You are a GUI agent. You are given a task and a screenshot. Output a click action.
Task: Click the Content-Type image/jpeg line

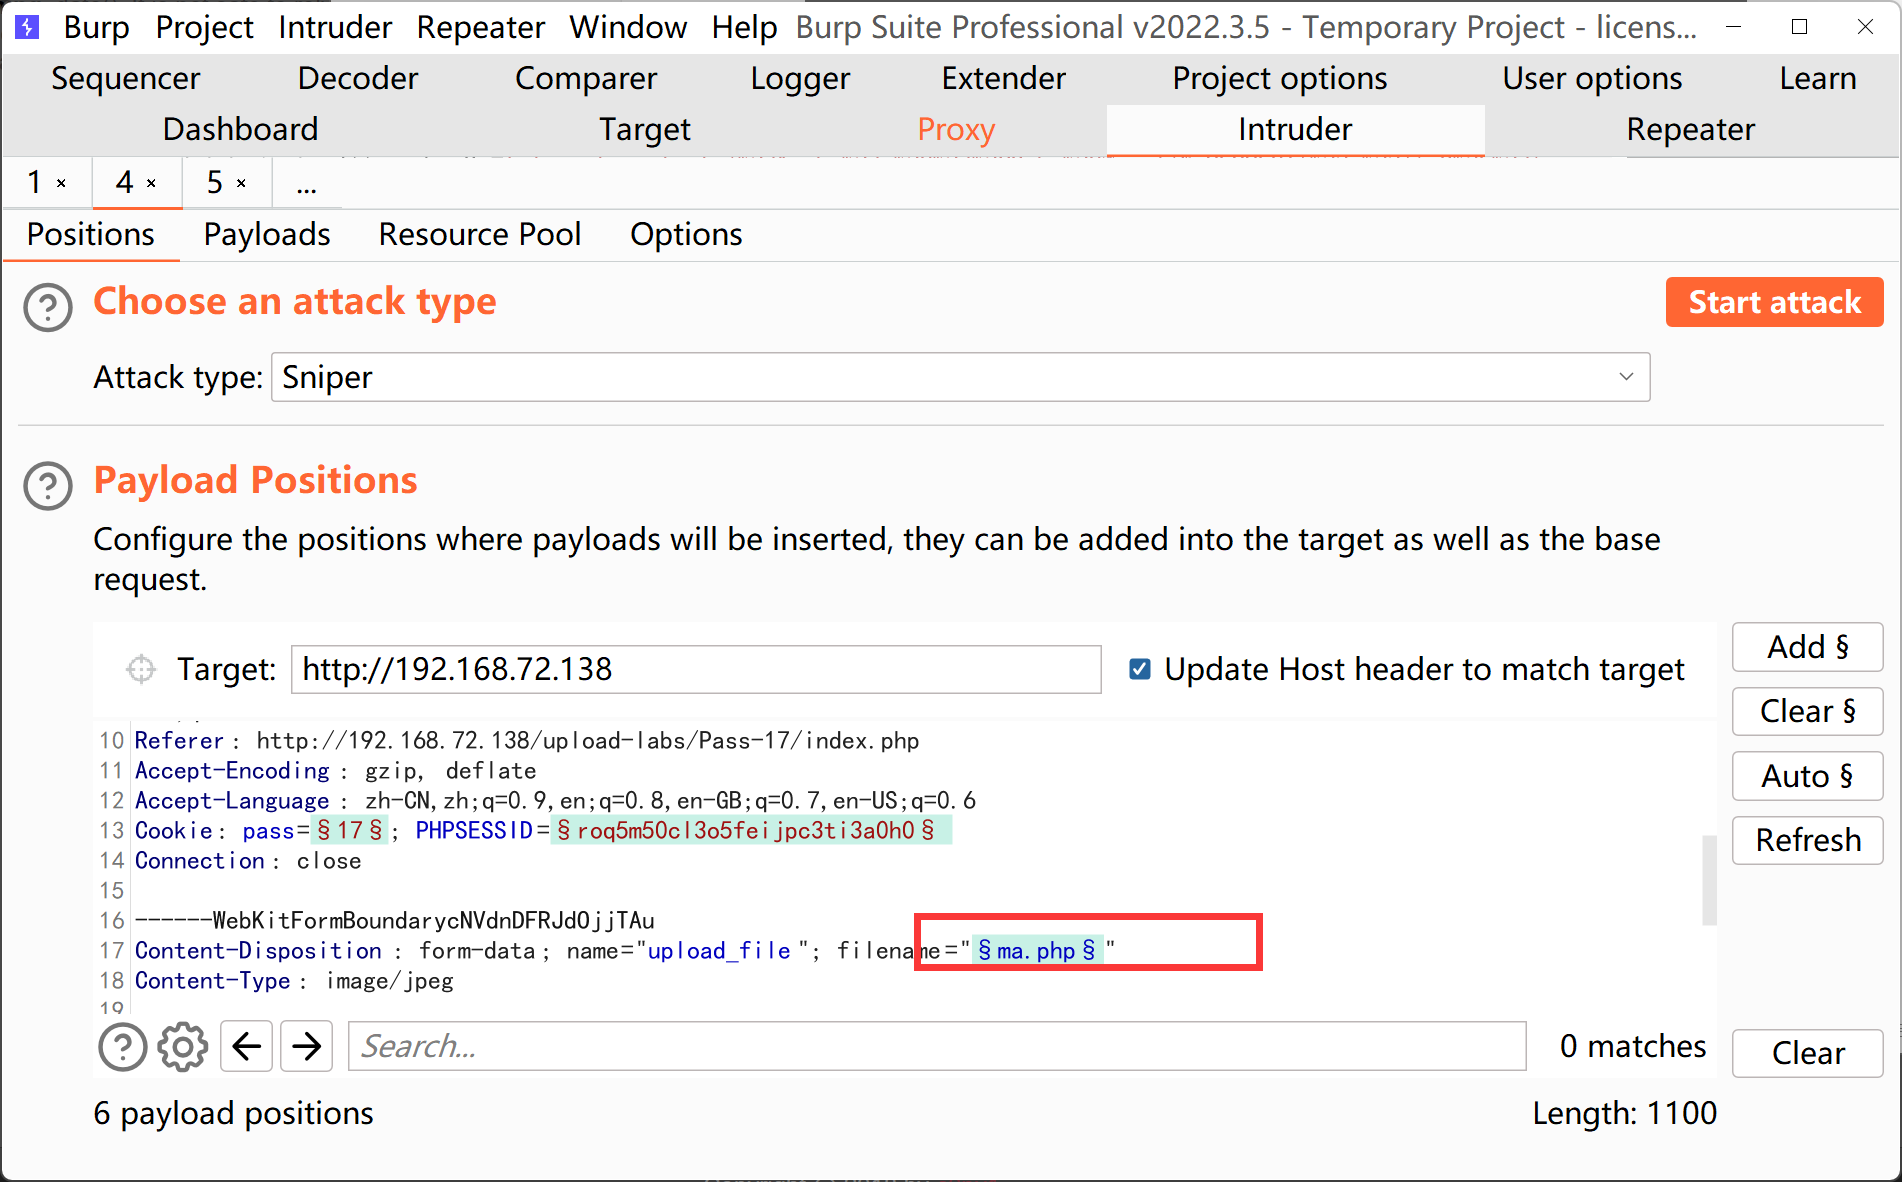[294, 981]
